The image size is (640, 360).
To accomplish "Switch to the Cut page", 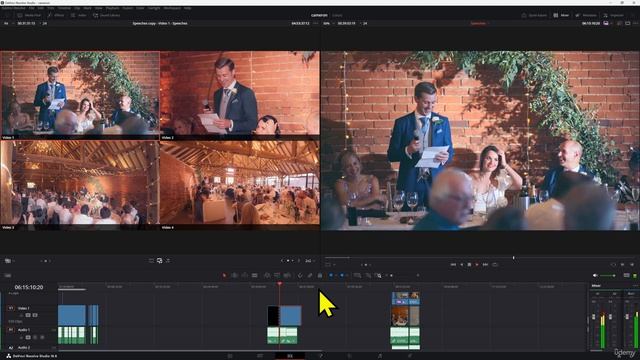I will pyautogui.click(x=260, y=356).
